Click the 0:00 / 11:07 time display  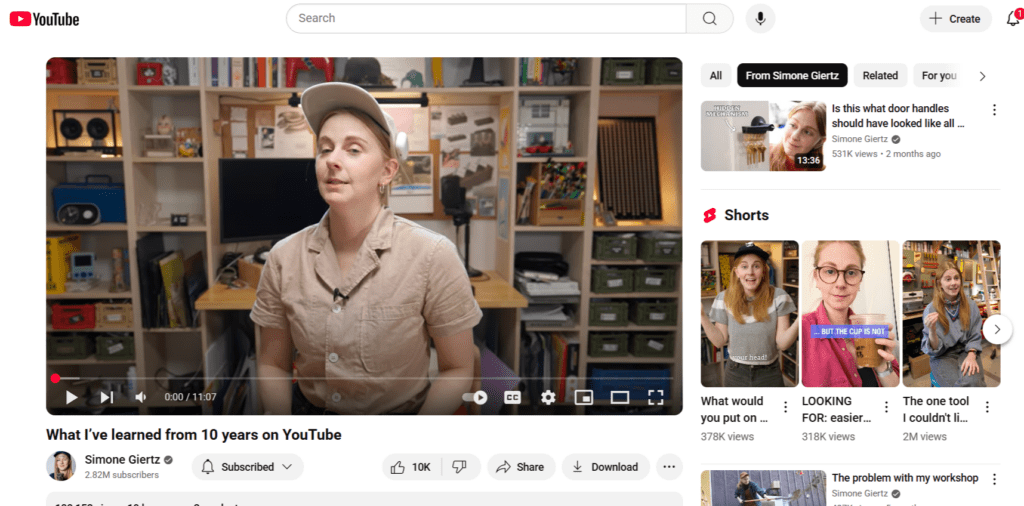tap(190, 397)
